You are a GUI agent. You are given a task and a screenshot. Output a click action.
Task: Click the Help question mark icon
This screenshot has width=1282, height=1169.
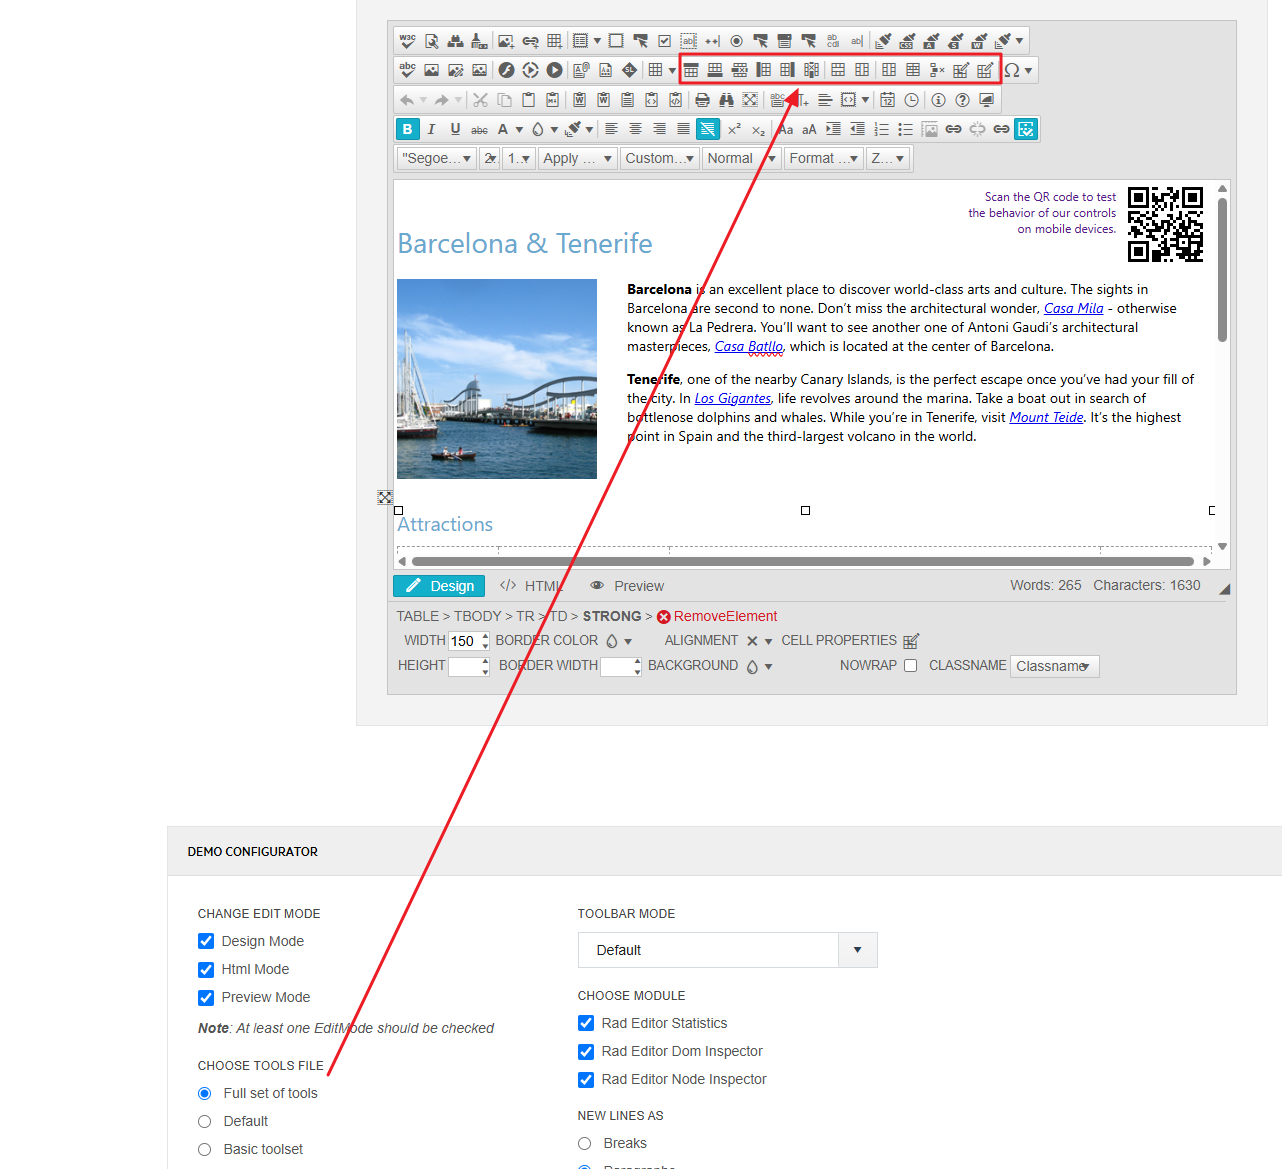click(x=962, y=100)
